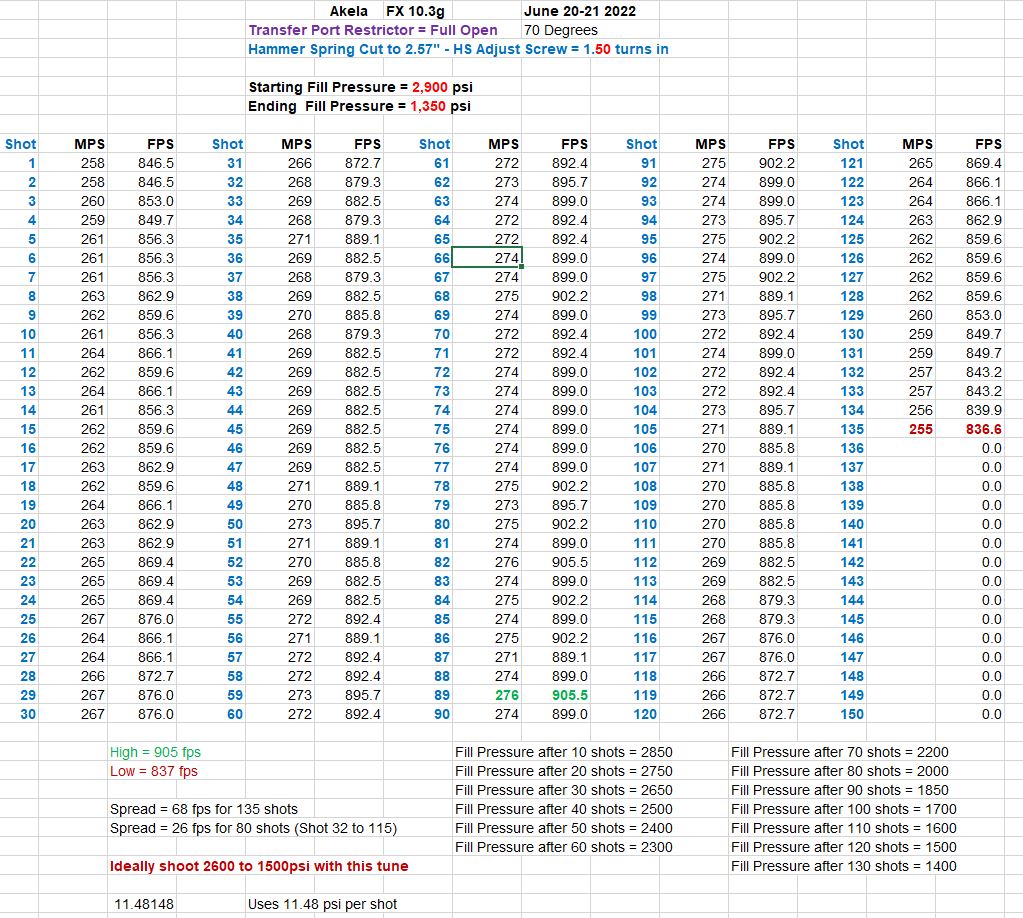The width and height of the screenshot is (1023, 918).
Task: Select the red 255 MPS value for shot 135
Action: pyautogui.click(x=921, y=429)
